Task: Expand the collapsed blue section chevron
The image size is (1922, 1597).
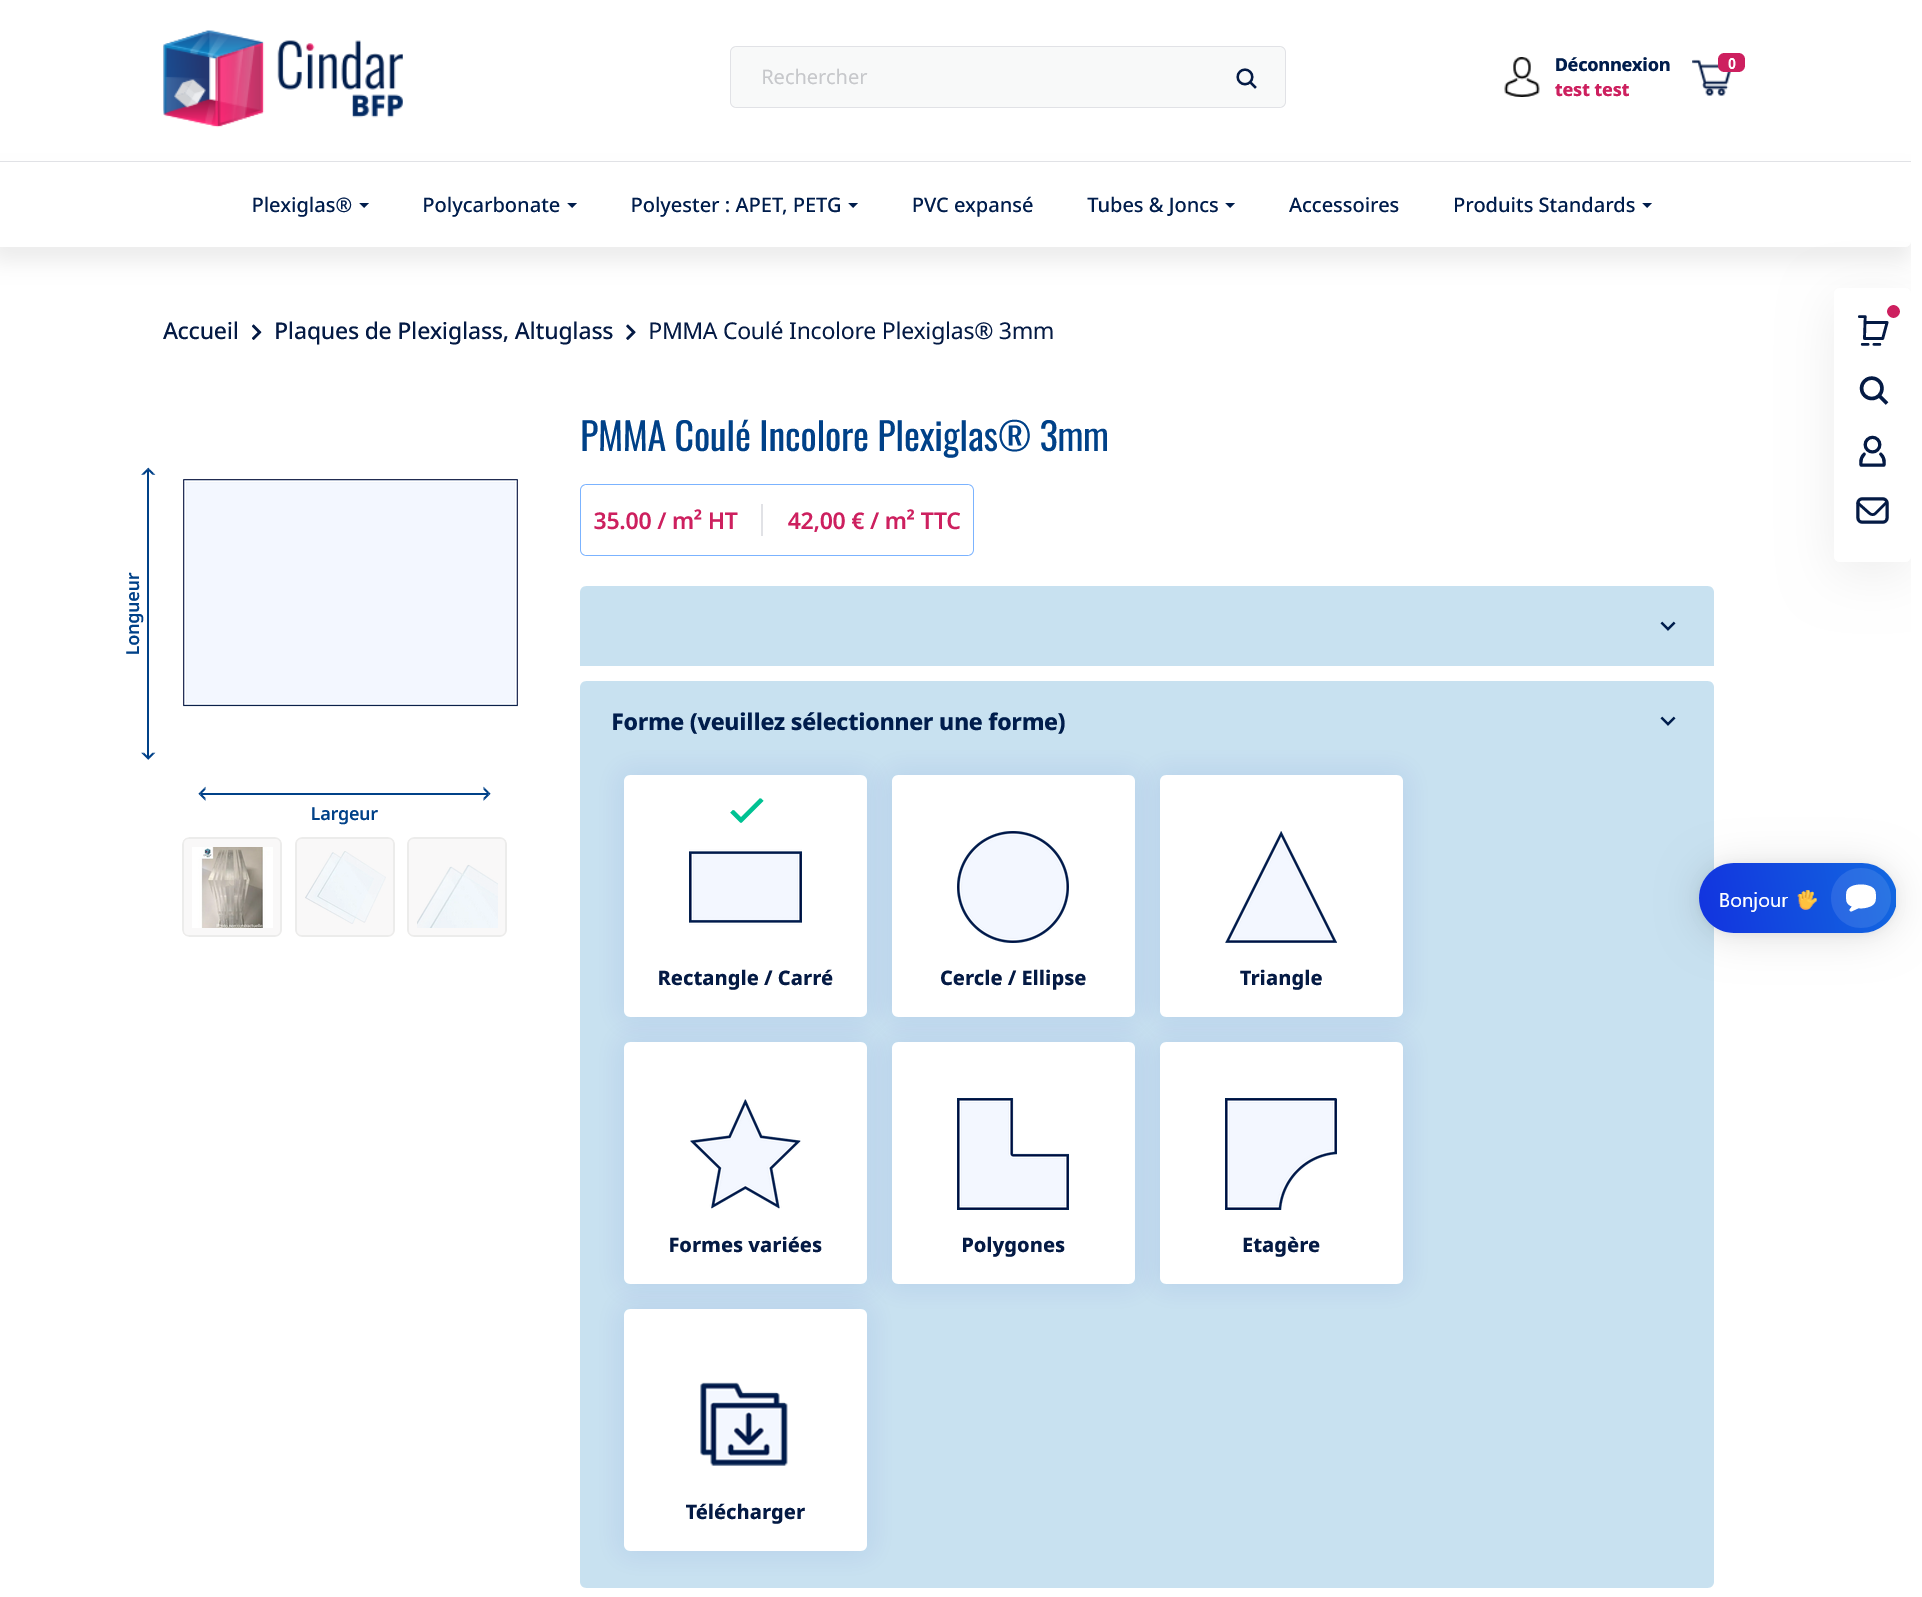Action: click(1667, 624)
